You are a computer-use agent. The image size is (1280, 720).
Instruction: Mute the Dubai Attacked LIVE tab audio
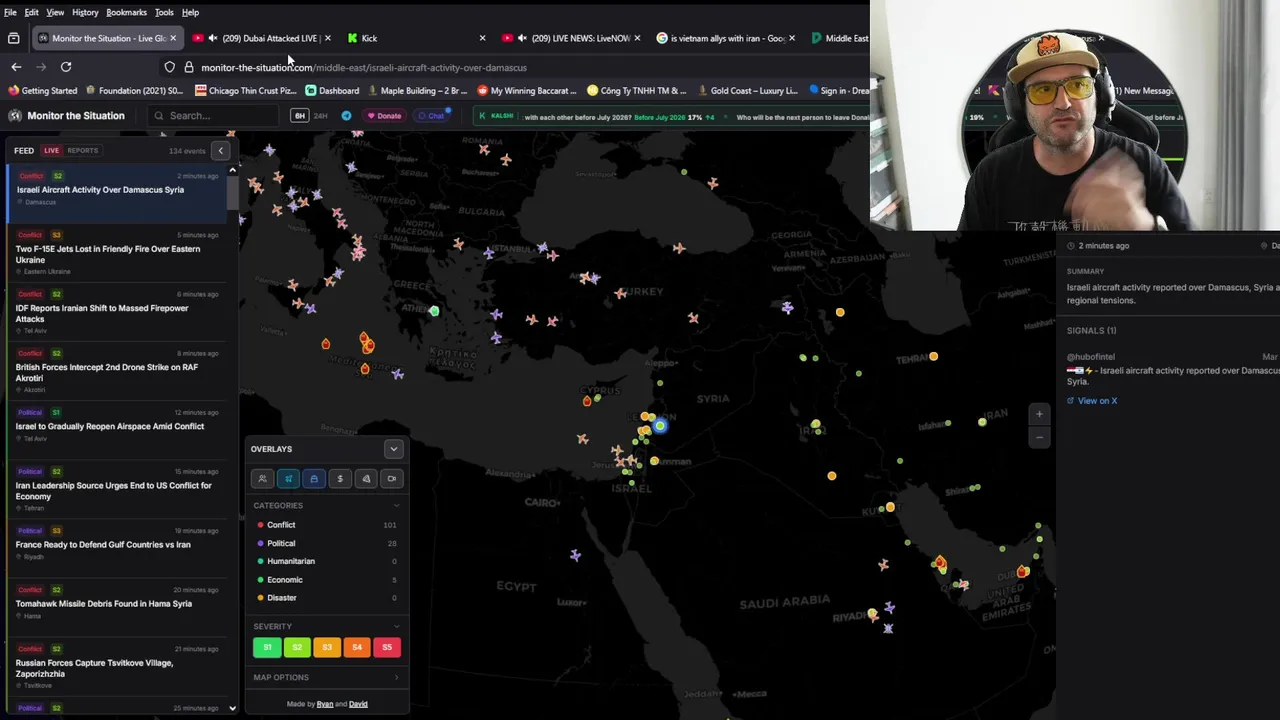coord(212,38)
